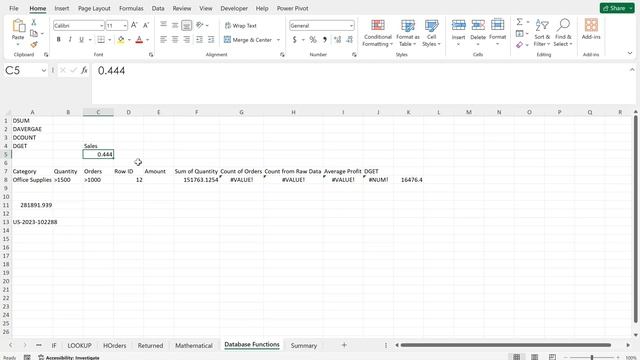Toggle Bold formatting
Screen dimensions: 640x360
(58, 40)
